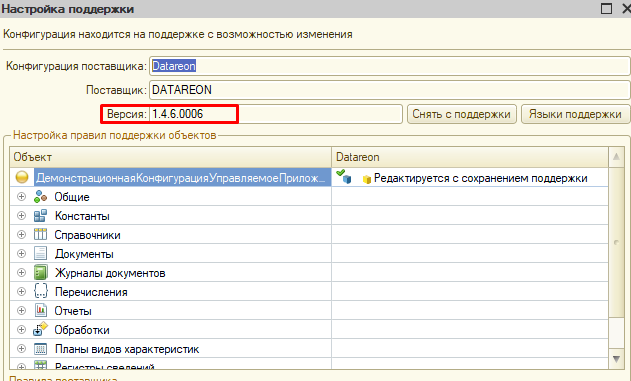The height and width of the screenshot is (381, 631).
Task: Open the Языки поддержки button
Action: [575, 114]
